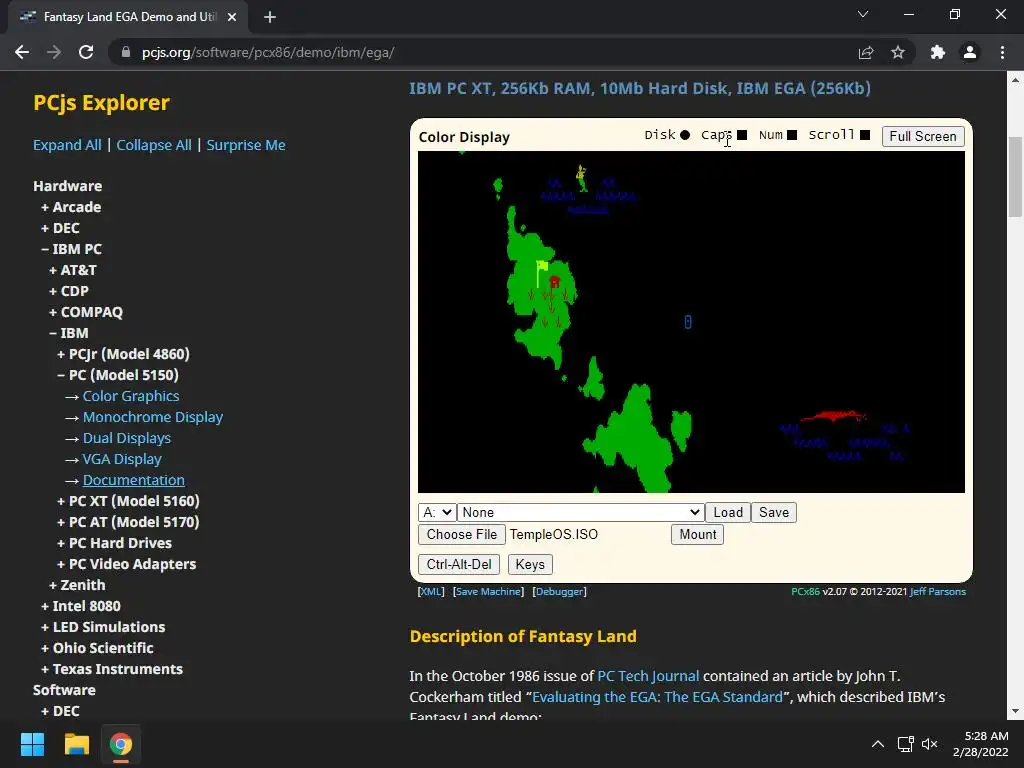1024x768 pixels.
Task: Go back to the previous page
Action: (22, 52)
